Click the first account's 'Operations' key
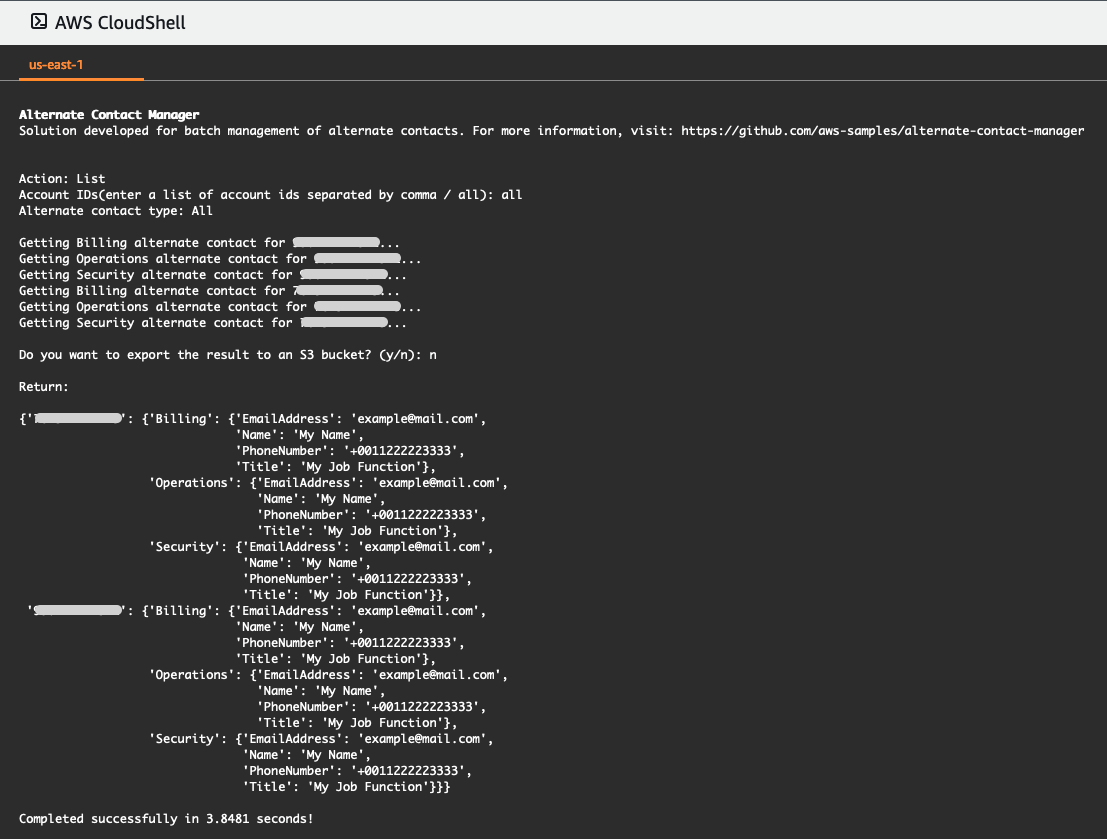This screenshot has width=1107, height=839. pos(191,483)
